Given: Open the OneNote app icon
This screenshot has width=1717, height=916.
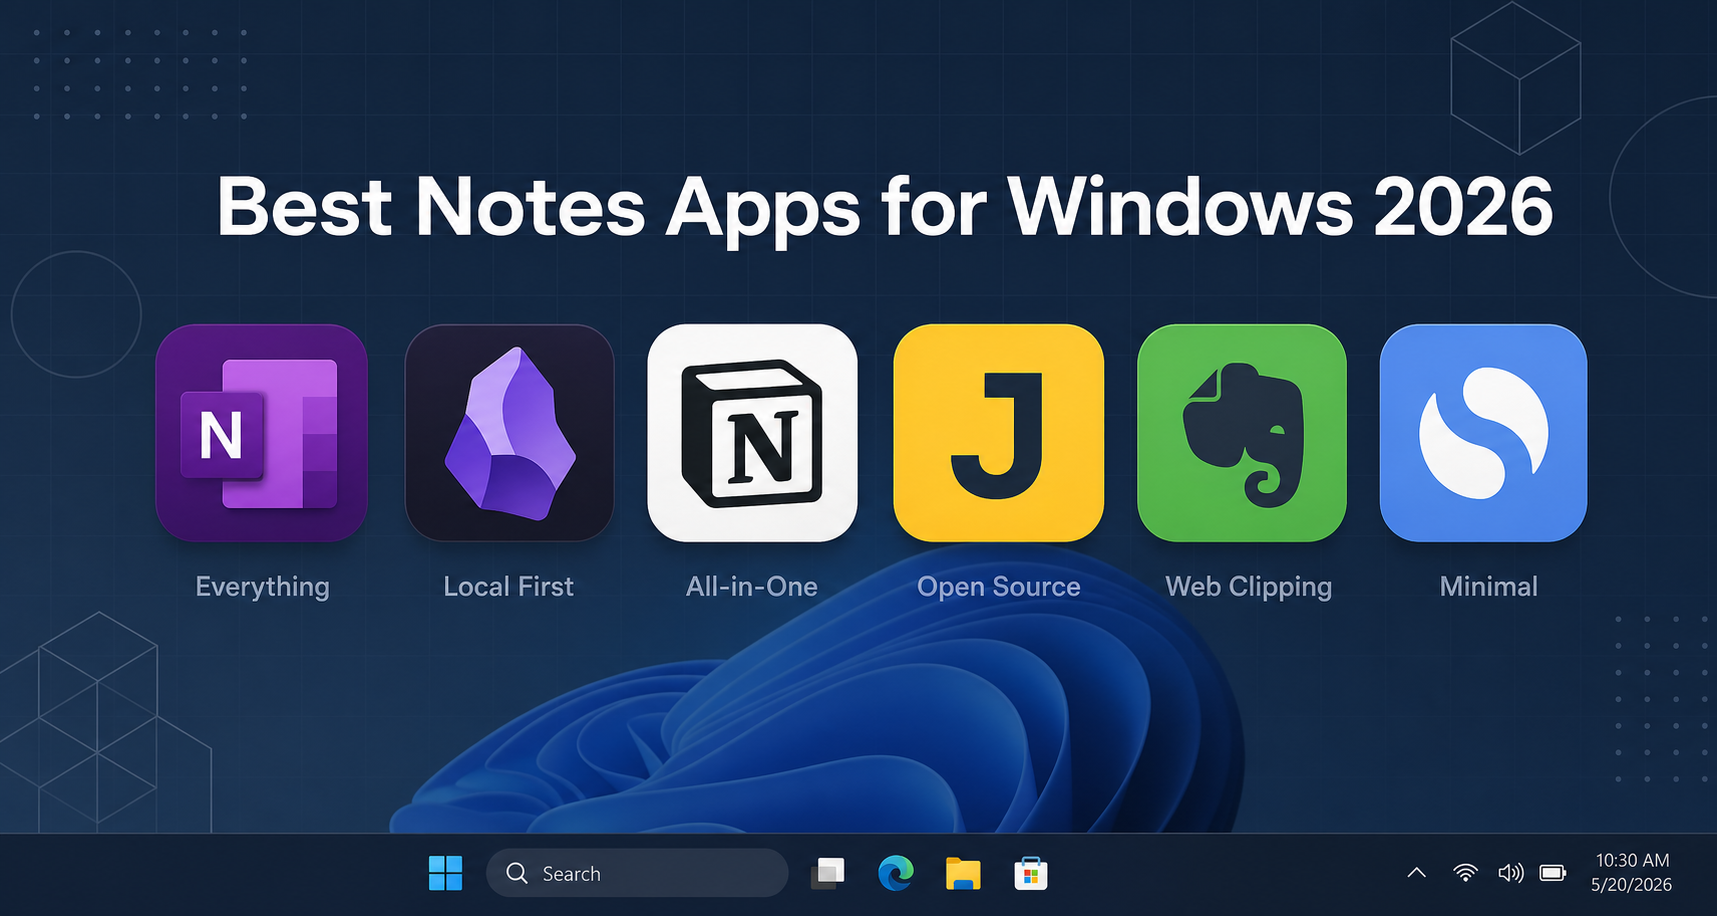Looking at the screenshot, I should tap(262, 433).
